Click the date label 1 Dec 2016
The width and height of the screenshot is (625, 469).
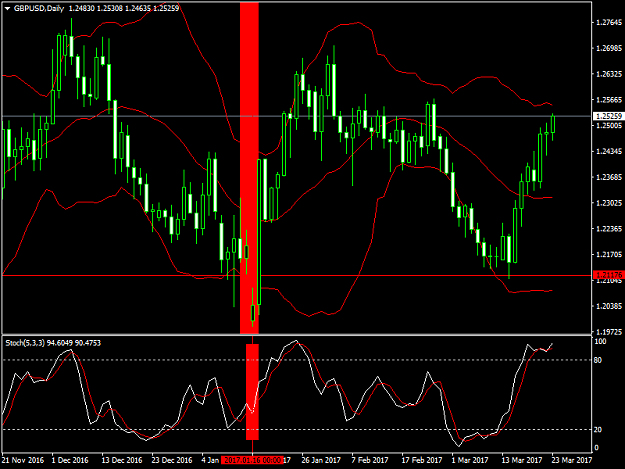(70, 460)
